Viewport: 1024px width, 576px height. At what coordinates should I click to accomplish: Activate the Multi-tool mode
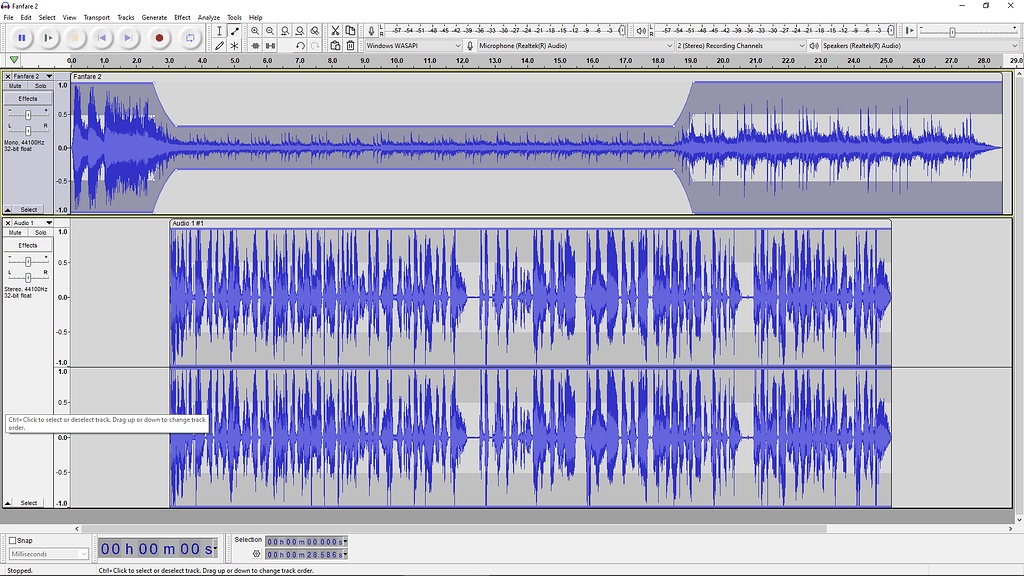234,45
